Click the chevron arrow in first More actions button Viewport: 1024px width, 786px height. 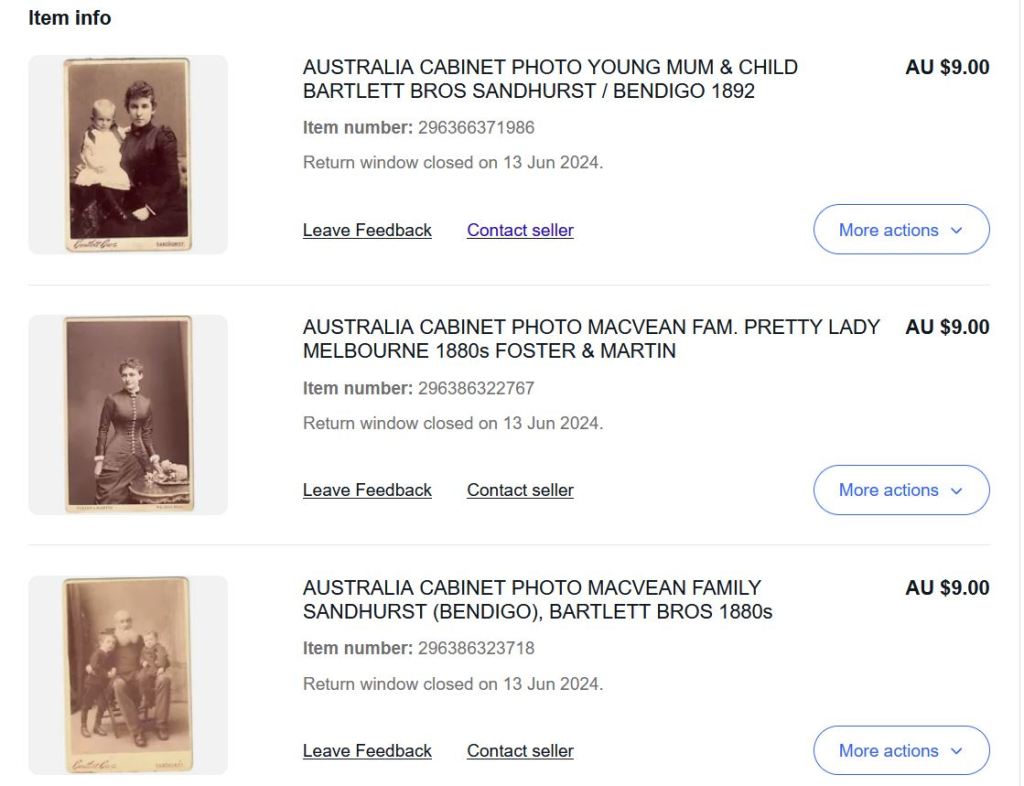956,231
